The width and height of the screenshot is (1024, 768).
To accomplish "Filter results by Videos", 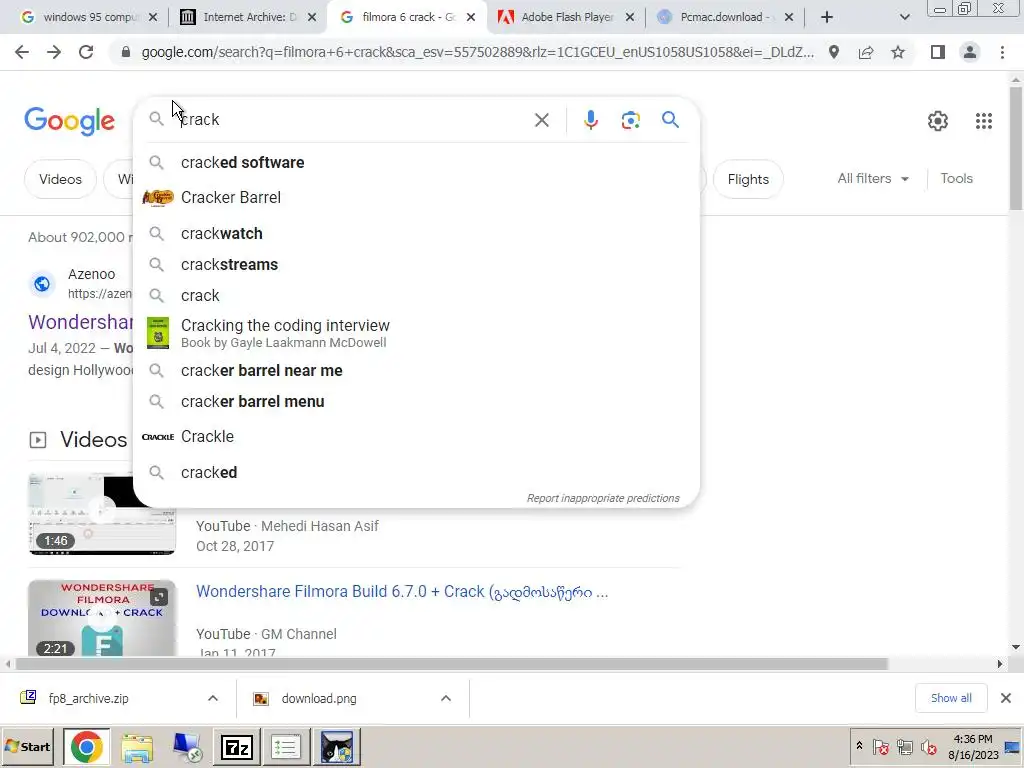I will [x=60, y=179].
